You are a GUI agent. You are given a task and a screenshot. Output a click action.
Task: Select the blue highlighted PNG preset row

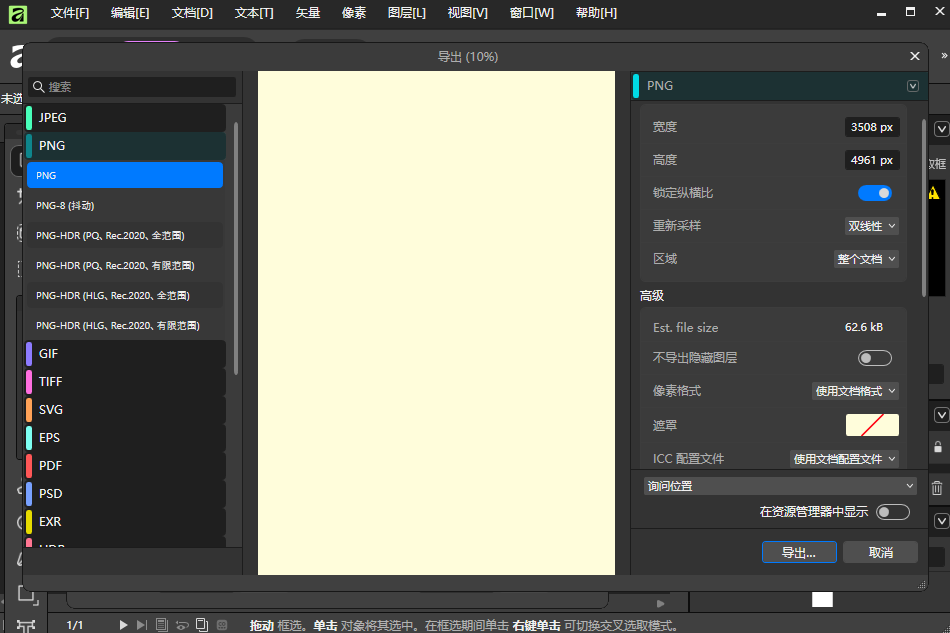[x=125, y=175]
